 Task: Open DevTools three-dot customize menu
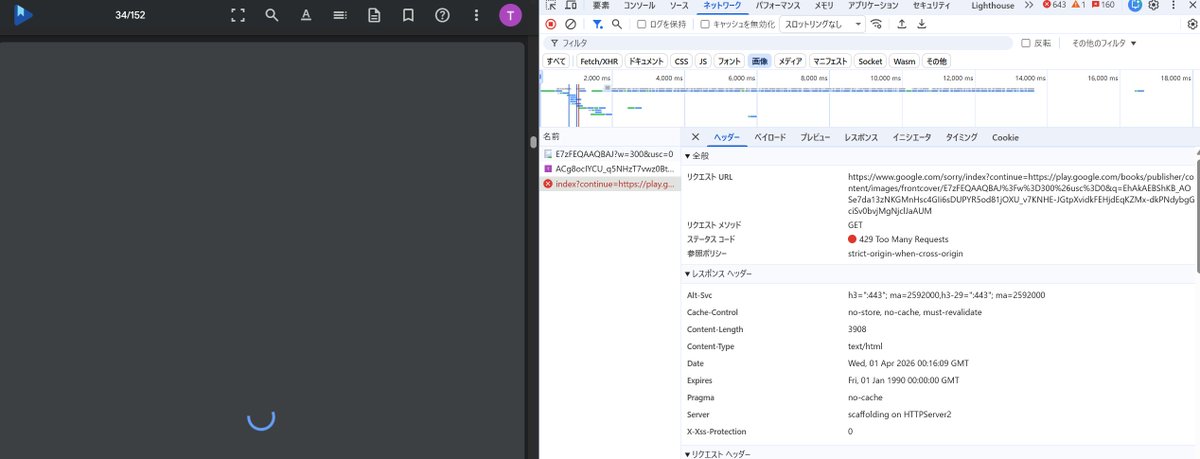1172,5
